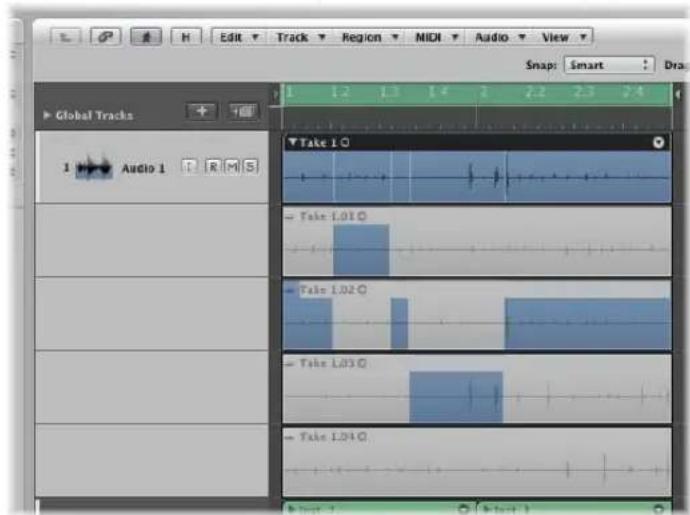The height and width of the screenshot is (515, 690).
Task: Click the add track plus button
Action: click(x=202, y=111)
